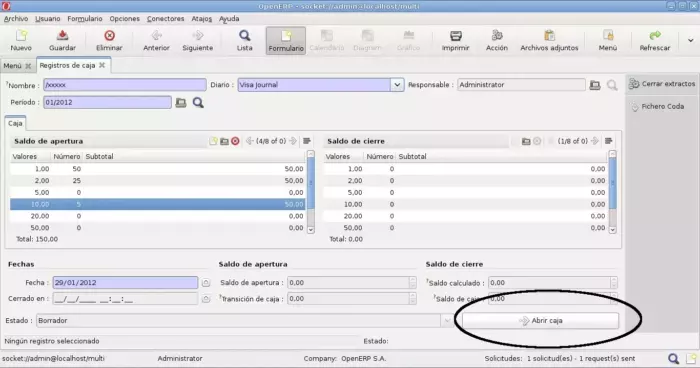Switch to Lista view
The image size is (700, 368).
tap(244, 40)
